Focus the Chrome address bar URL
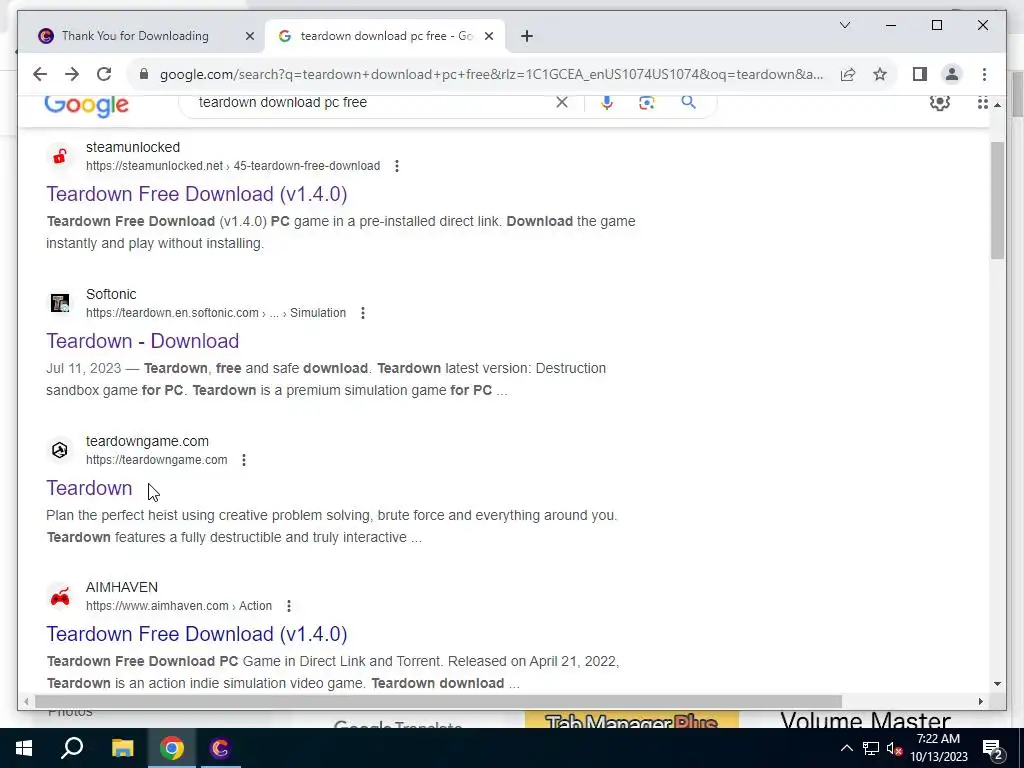Image resolution: width=1024 pixels, height=768 pixels. [491, 74]
